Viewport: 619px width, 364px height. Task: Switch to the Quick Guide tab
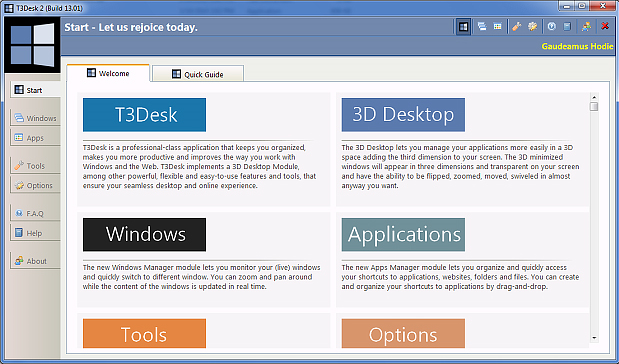(x=198, y=74)
